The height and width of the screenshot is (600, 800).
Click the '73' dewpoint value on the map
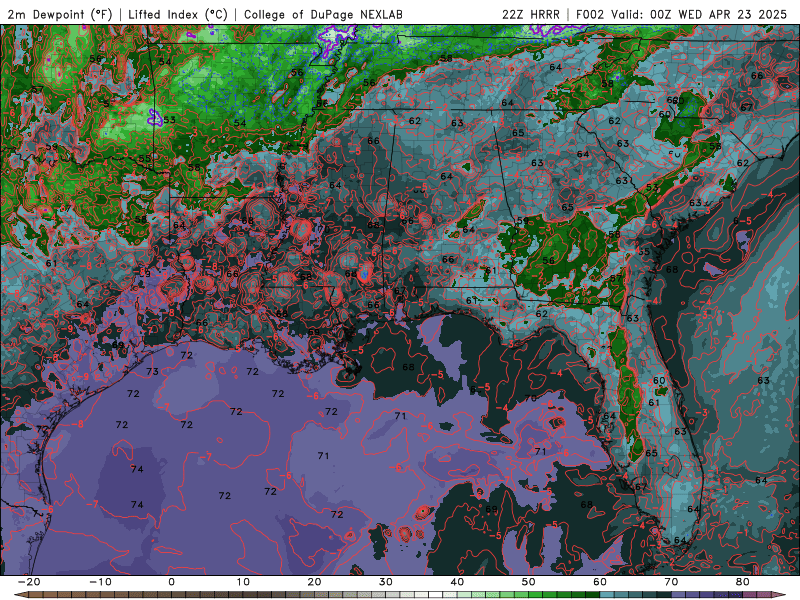pyautogui.click(x=153, y=371)
